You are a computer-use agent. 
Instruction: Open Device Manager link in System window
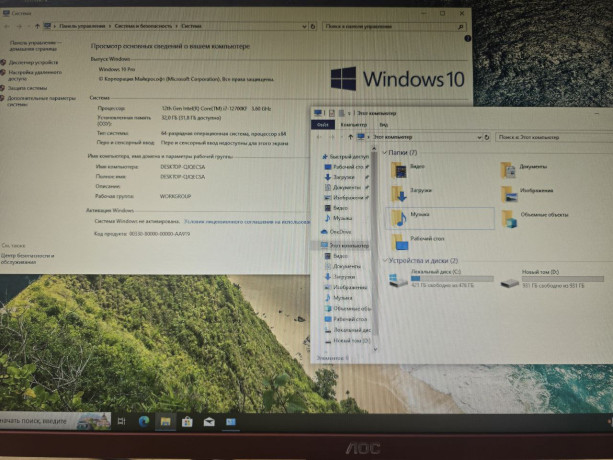pos(33,63)
